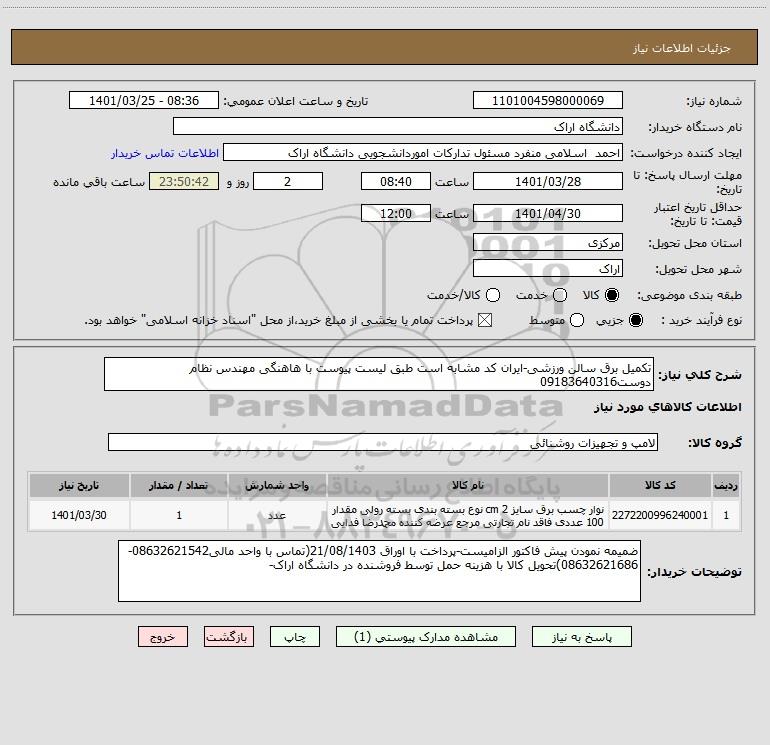Click the ردیف column header
Viewport: 770px width, 745px height.
point(726,485)
